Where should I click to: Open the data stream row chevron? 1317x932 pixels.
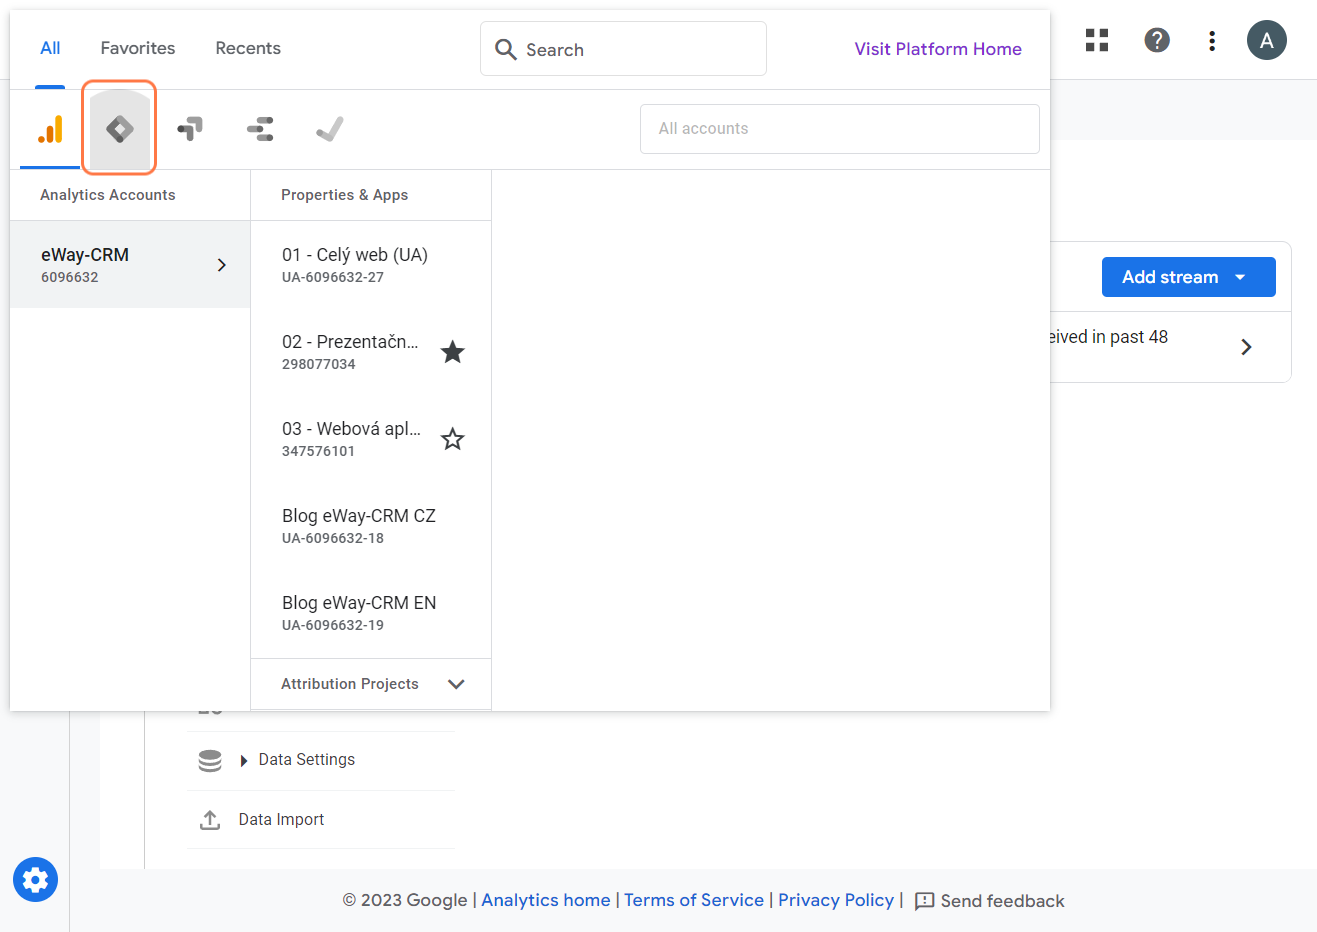1246,347
